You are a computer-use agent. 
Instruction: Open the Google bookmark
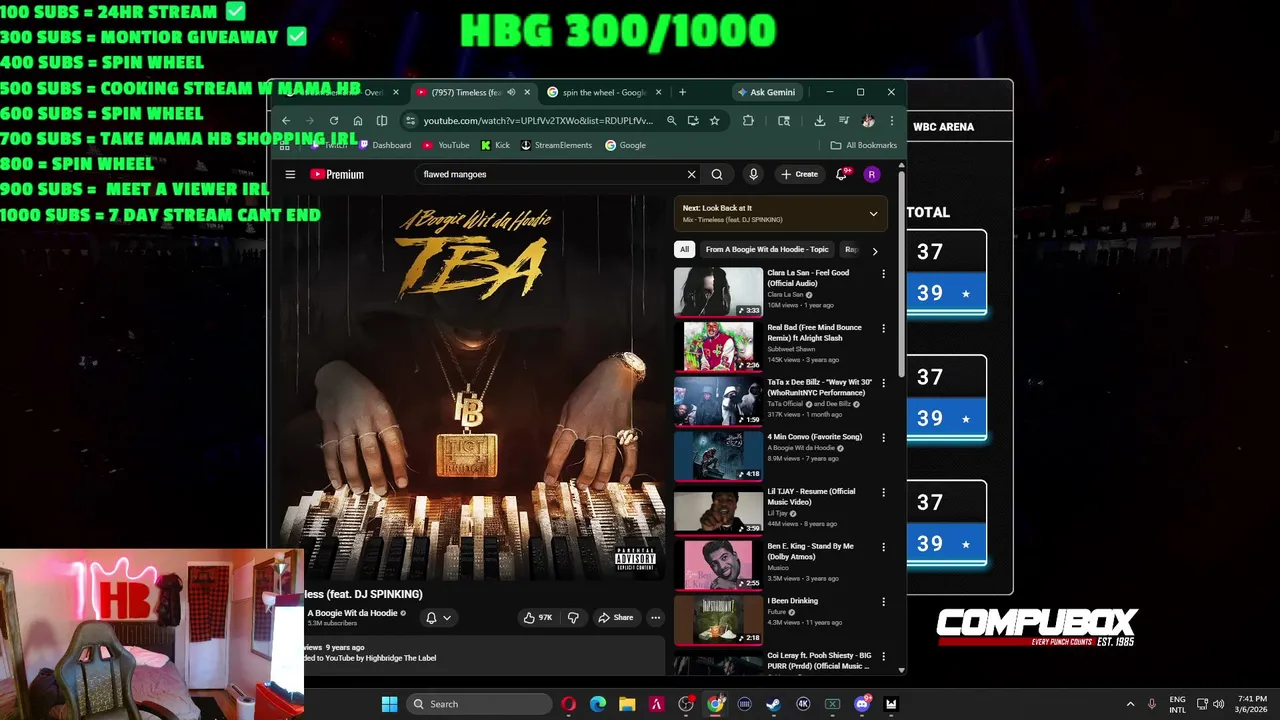625,145
